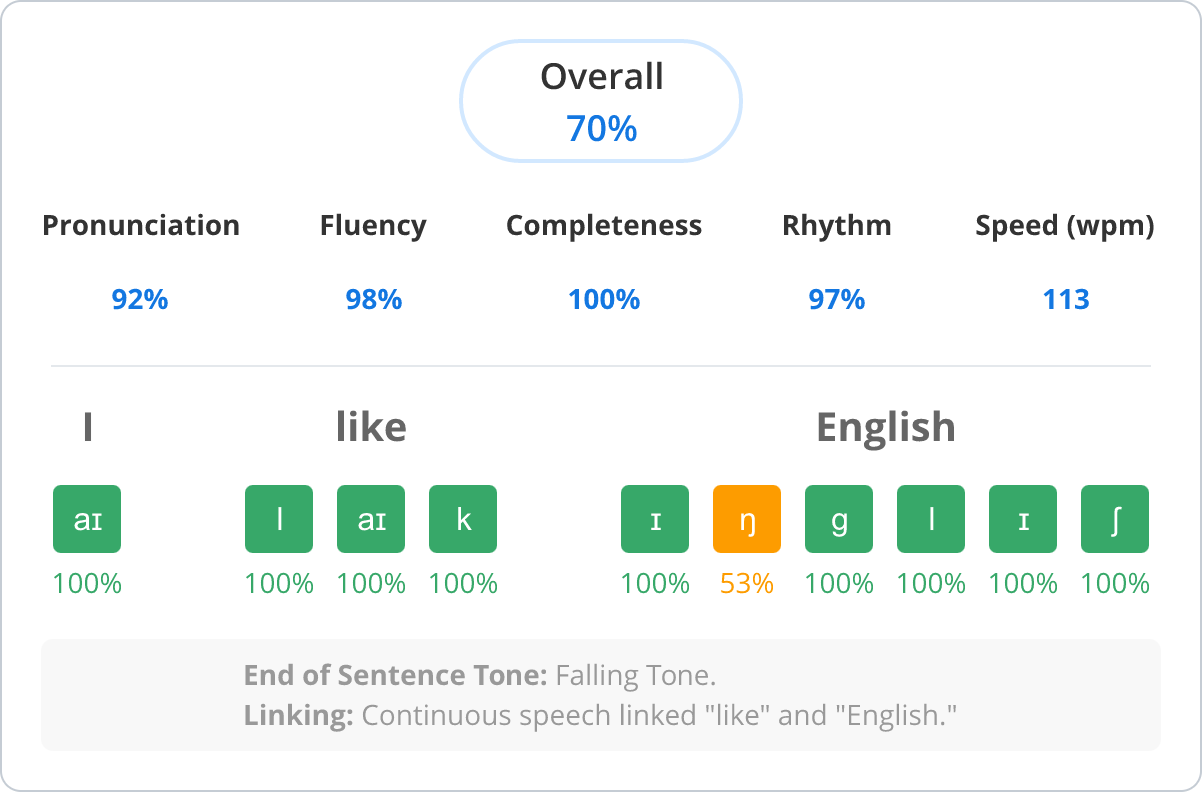Click the ʃ phoneme tile
This screenshot has height=792, width=1202.
(1115, 519)
